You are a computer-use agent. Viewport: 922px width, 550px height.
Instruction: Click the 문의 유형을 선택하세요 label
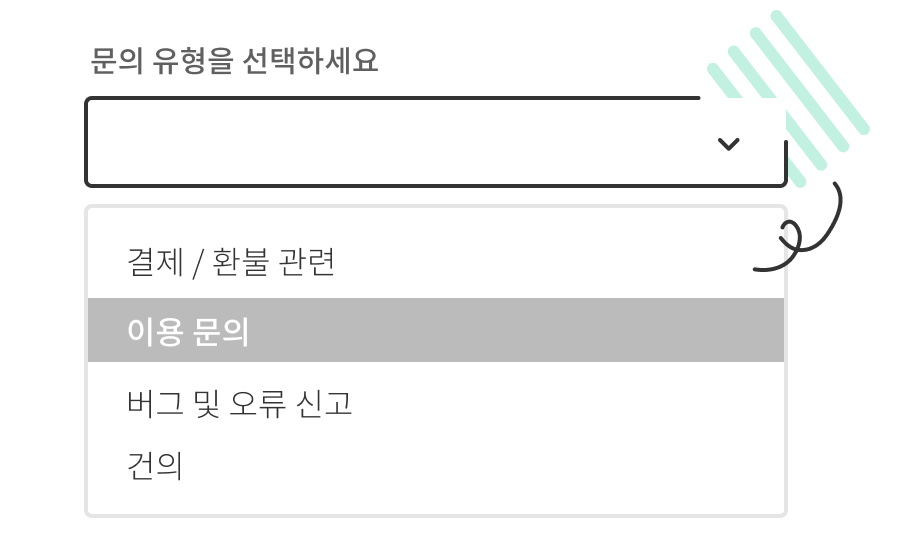coord(234,61)
